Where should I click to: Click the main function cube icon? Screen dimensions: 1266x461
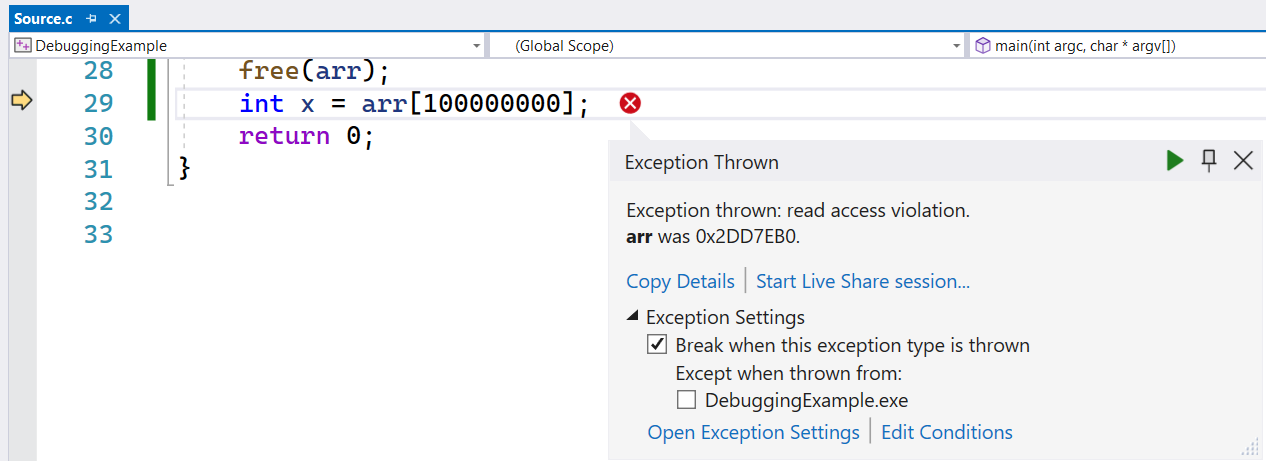(983, 46)
